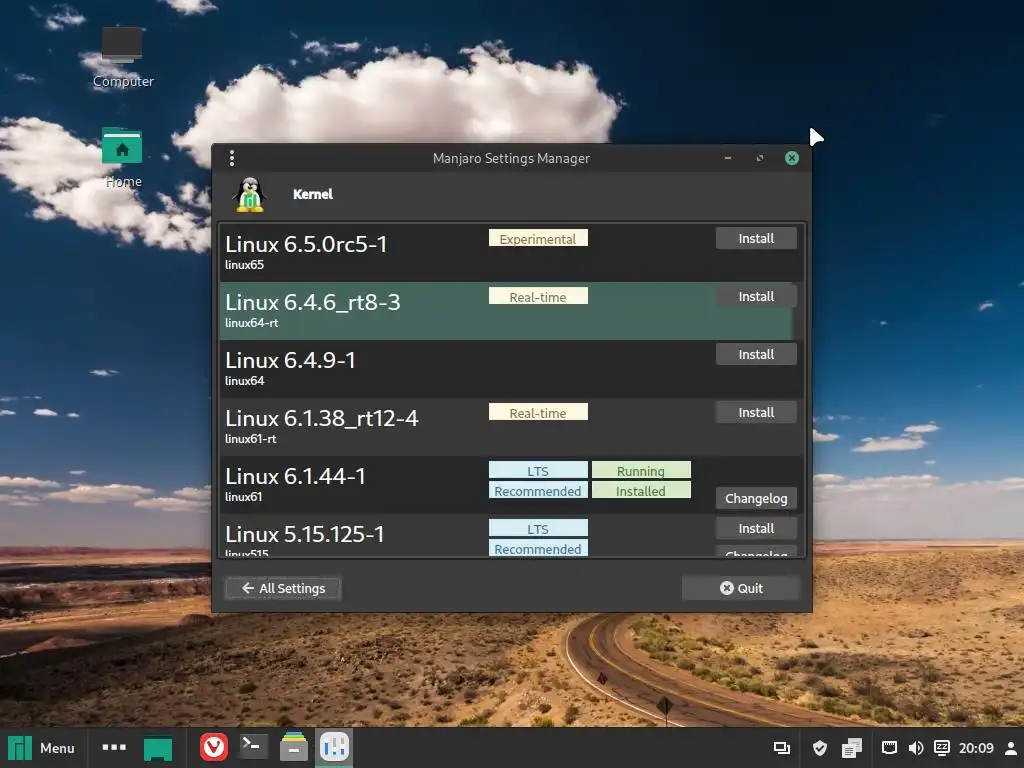Click LTS tag on Linux 6.1.44-1
The width and height of the screenshot is (1024, 768).
pos(538,470)
